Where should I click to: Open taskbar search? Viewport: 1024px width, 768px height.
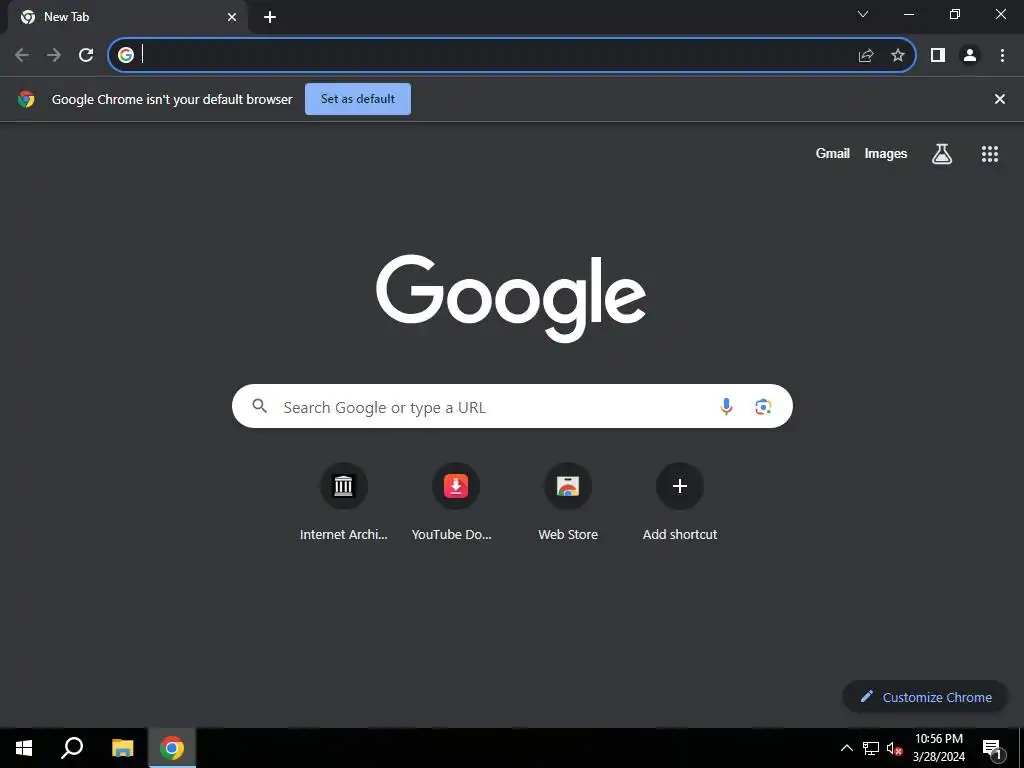click(x=72, y=748)
